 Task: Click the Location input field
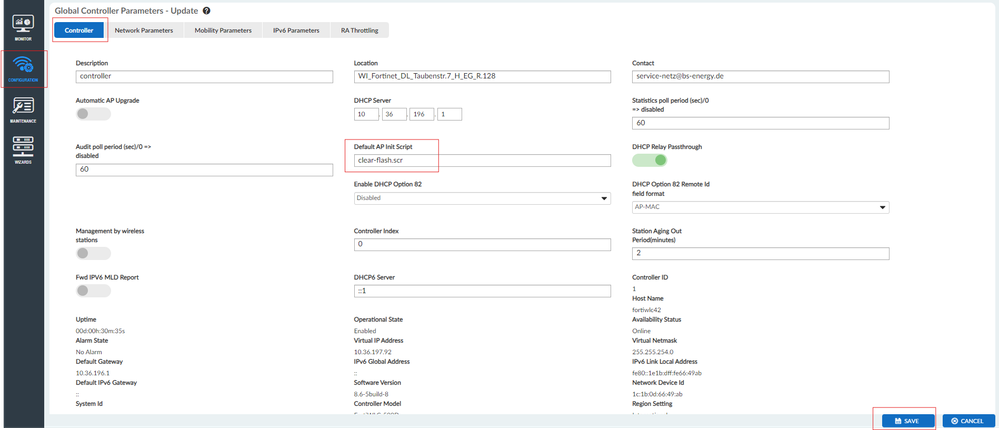[482, 76]
